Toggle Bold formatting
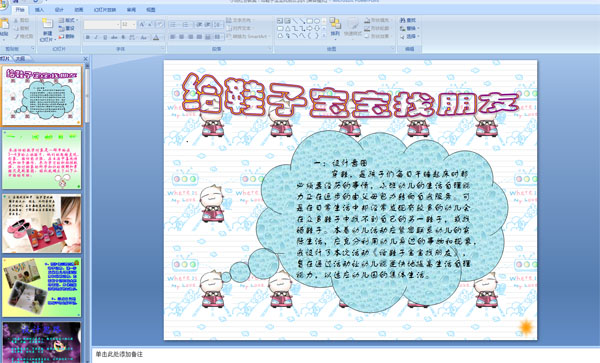The width and height of the screenshot is (600, 363). click(88, 37)
